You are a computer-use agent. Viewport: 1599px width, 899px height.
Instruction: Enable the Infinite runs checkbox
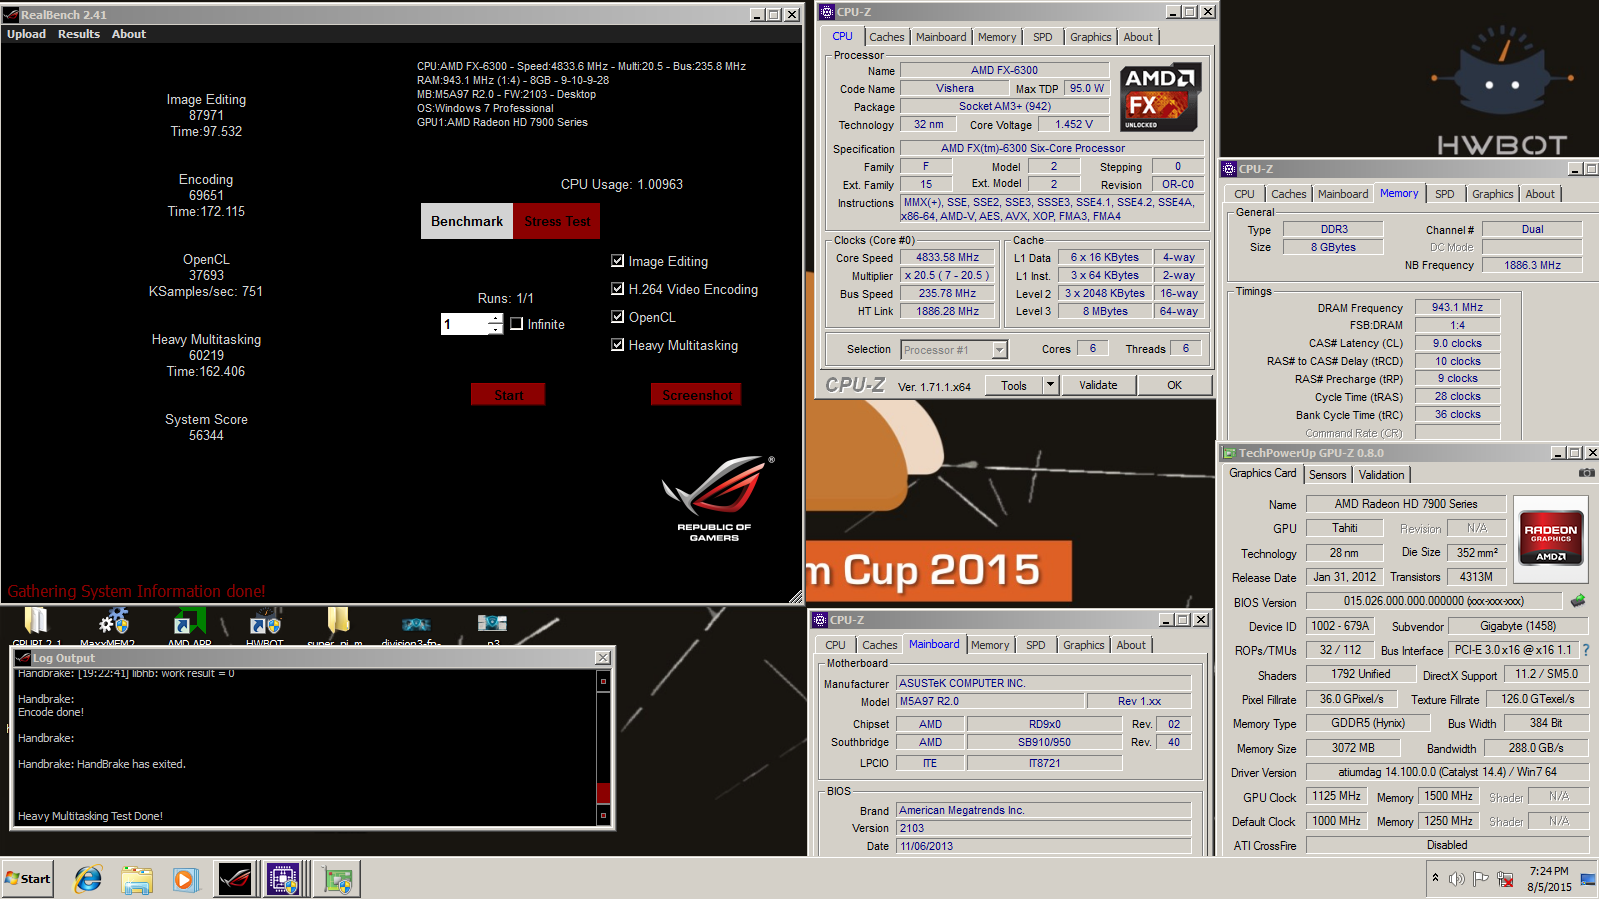517,324
